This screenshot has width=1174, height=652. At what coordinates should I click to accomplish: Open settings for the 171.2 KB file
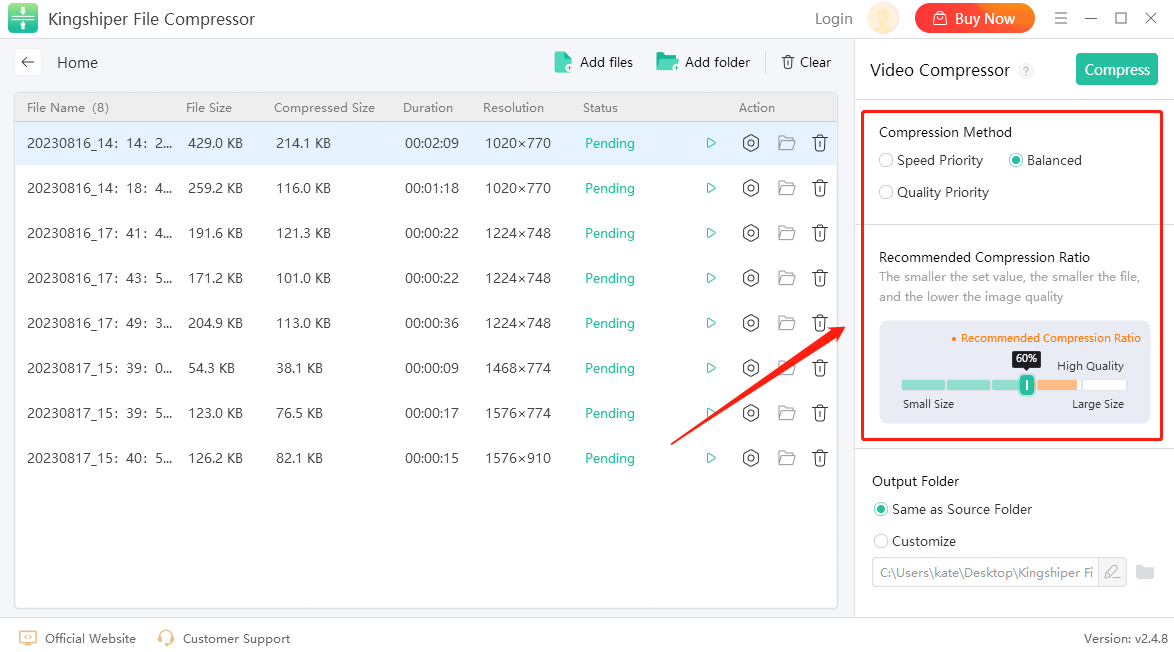coord(750,278)
